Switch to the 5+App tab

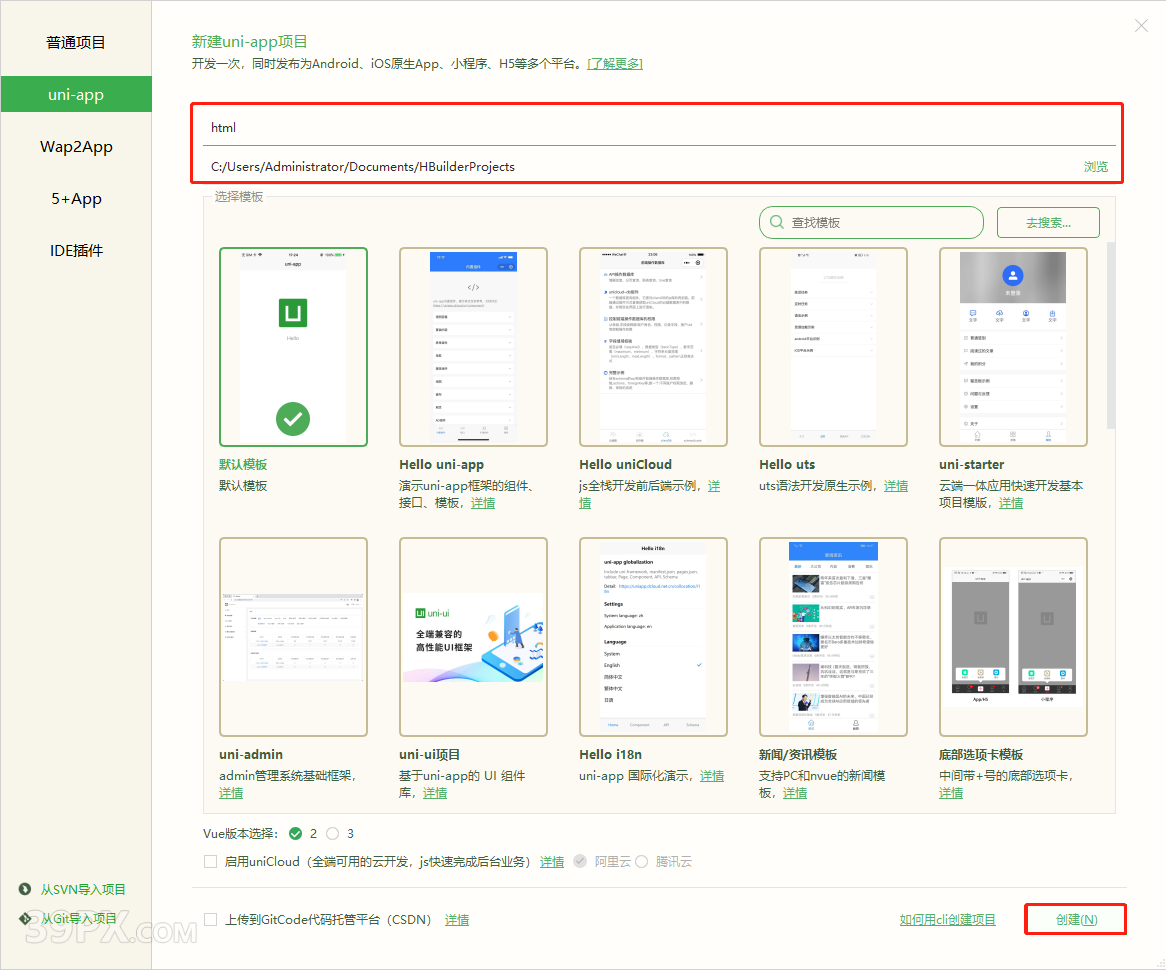[76, 199]
